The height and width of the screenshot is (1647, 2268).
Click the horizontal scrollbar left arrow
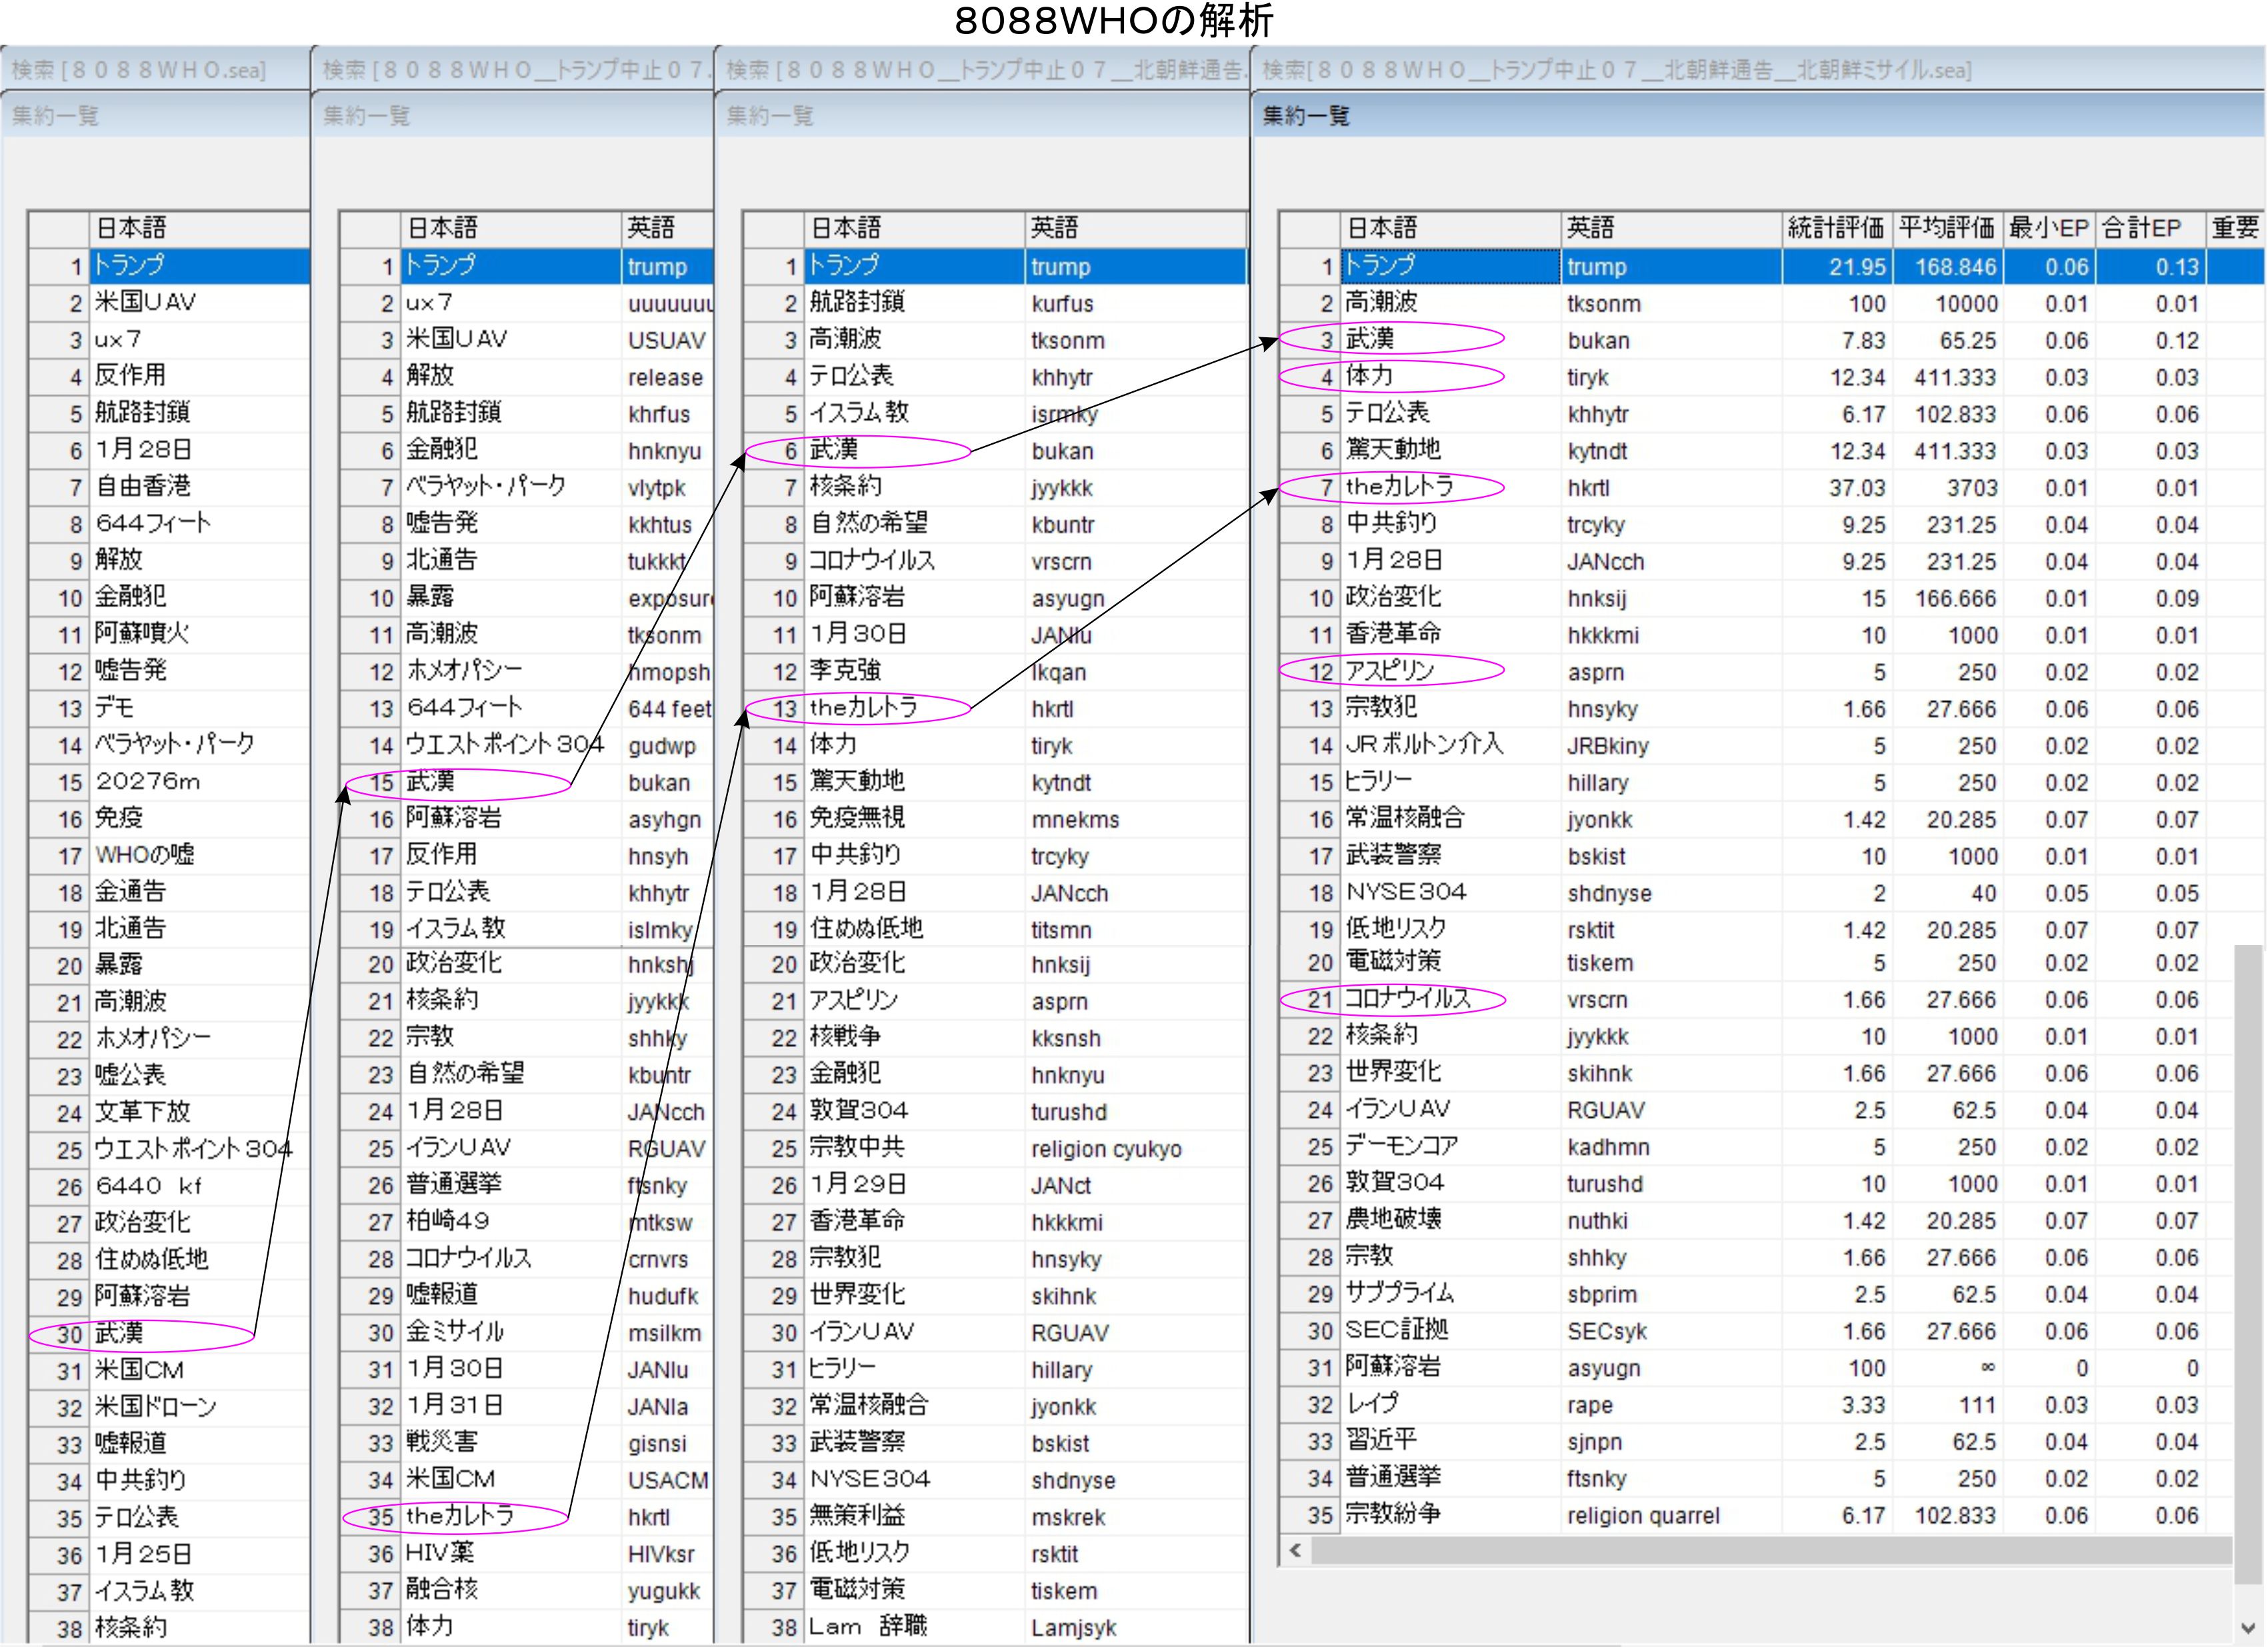coord(1295,1550)
